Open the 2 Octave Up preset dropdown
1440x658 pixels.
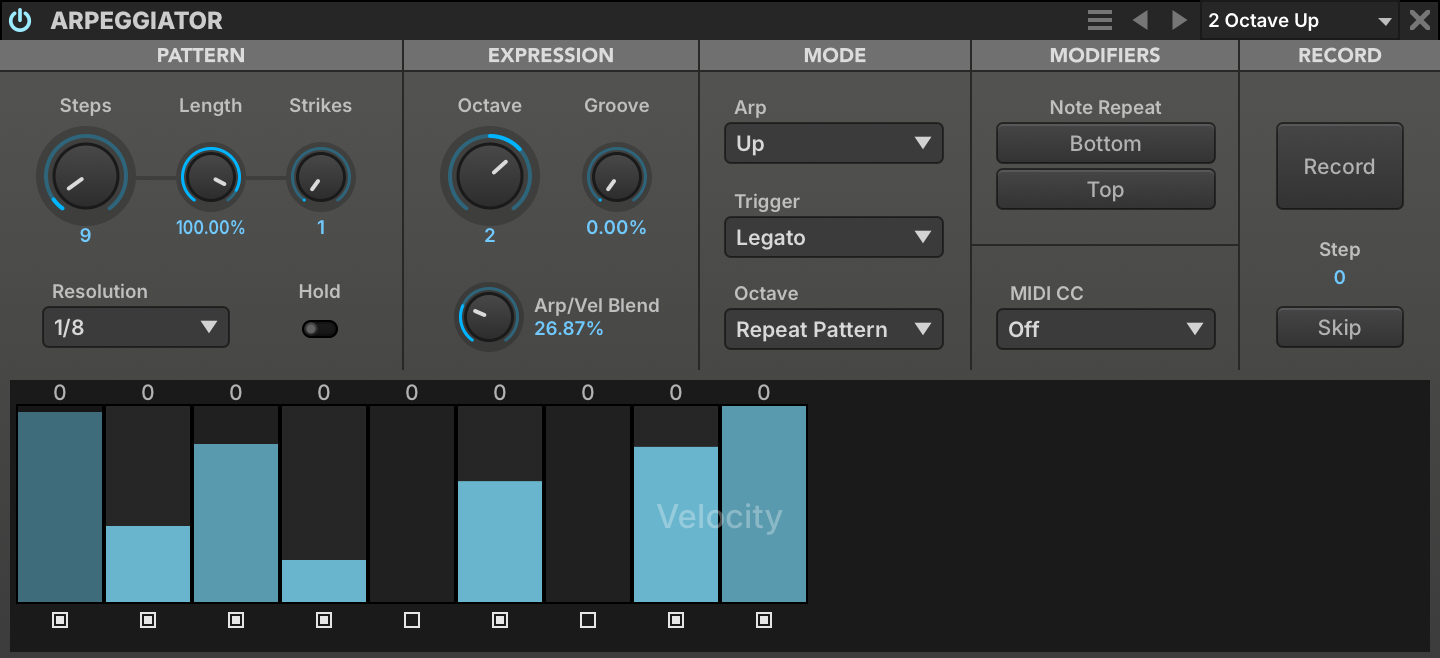point(1300,20)
